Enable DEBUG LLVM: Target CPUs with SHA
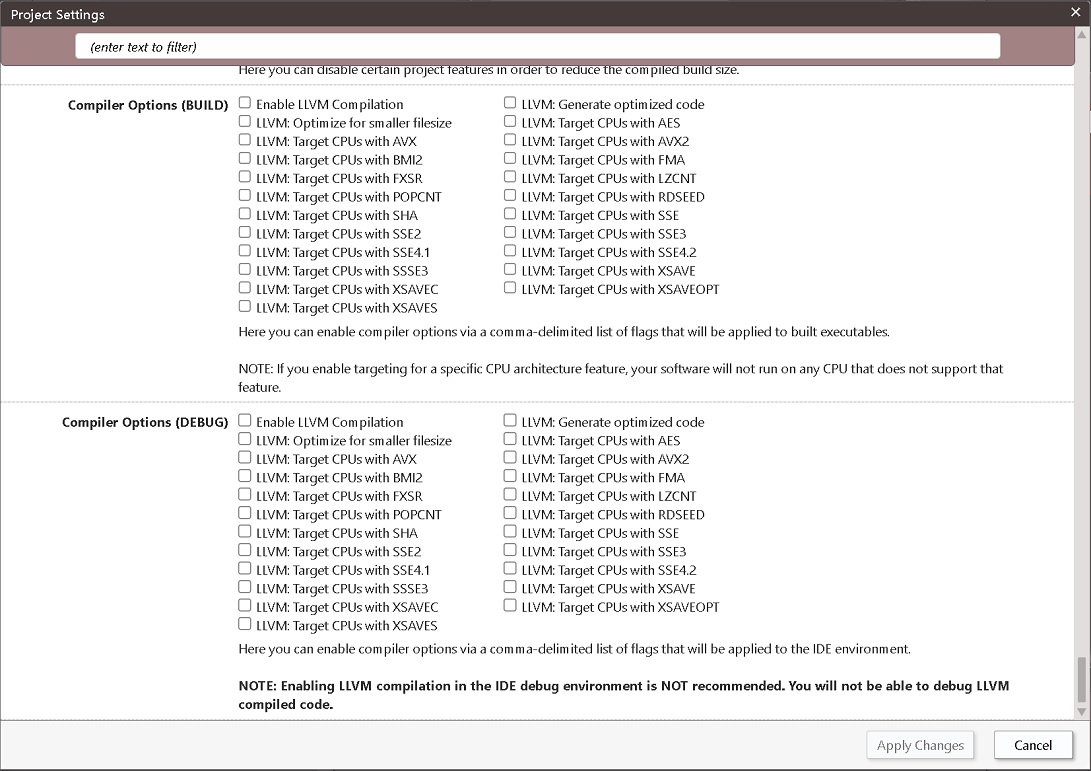 point(245,532)
